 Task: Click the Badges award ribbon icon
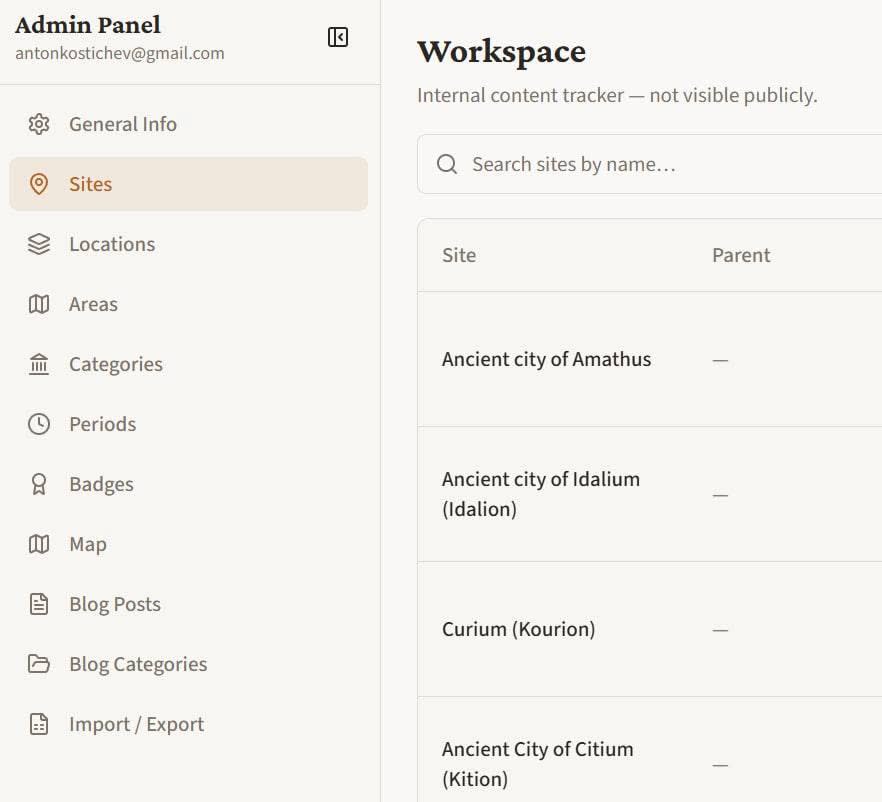39,484
